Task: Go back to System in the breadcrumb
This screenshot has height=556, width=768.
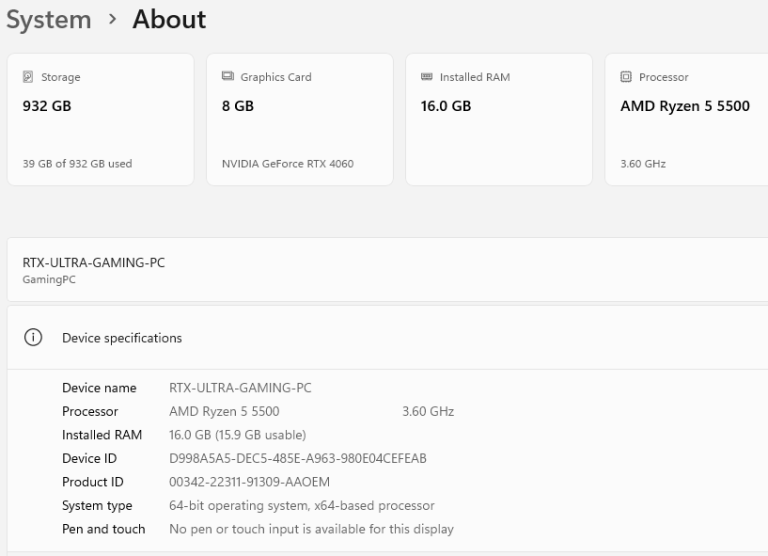Action: [48, 19]
